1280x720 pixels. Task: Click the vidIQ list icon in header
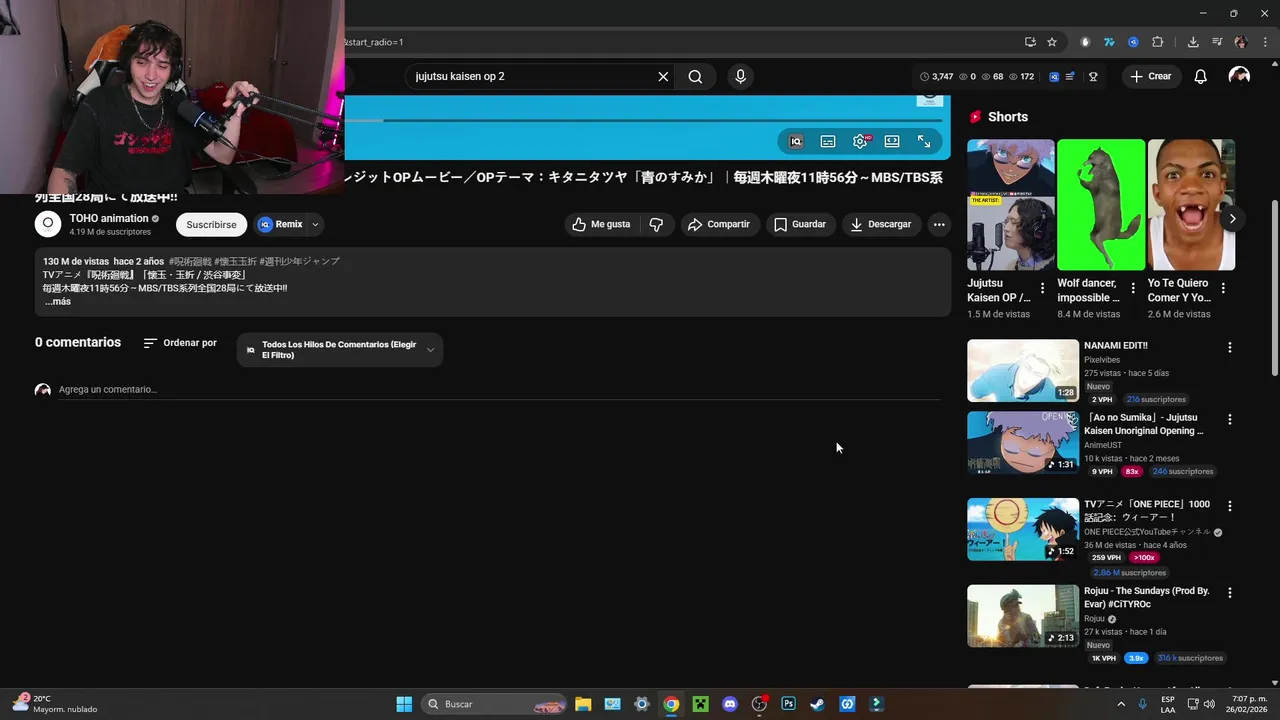pyautogui.click(x=1070, y=77)
